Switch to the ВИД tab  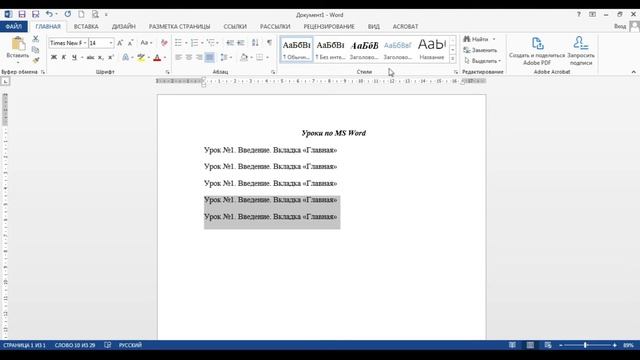pyautogui.click(x=373, y=27)
